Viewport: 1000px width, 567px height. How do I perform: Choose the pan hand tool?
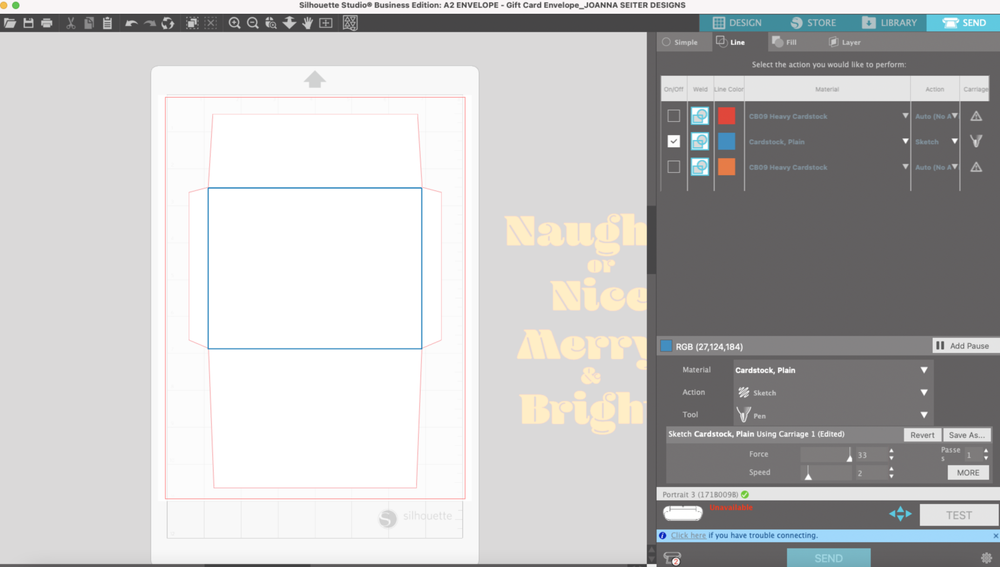[x=307, y=23]
